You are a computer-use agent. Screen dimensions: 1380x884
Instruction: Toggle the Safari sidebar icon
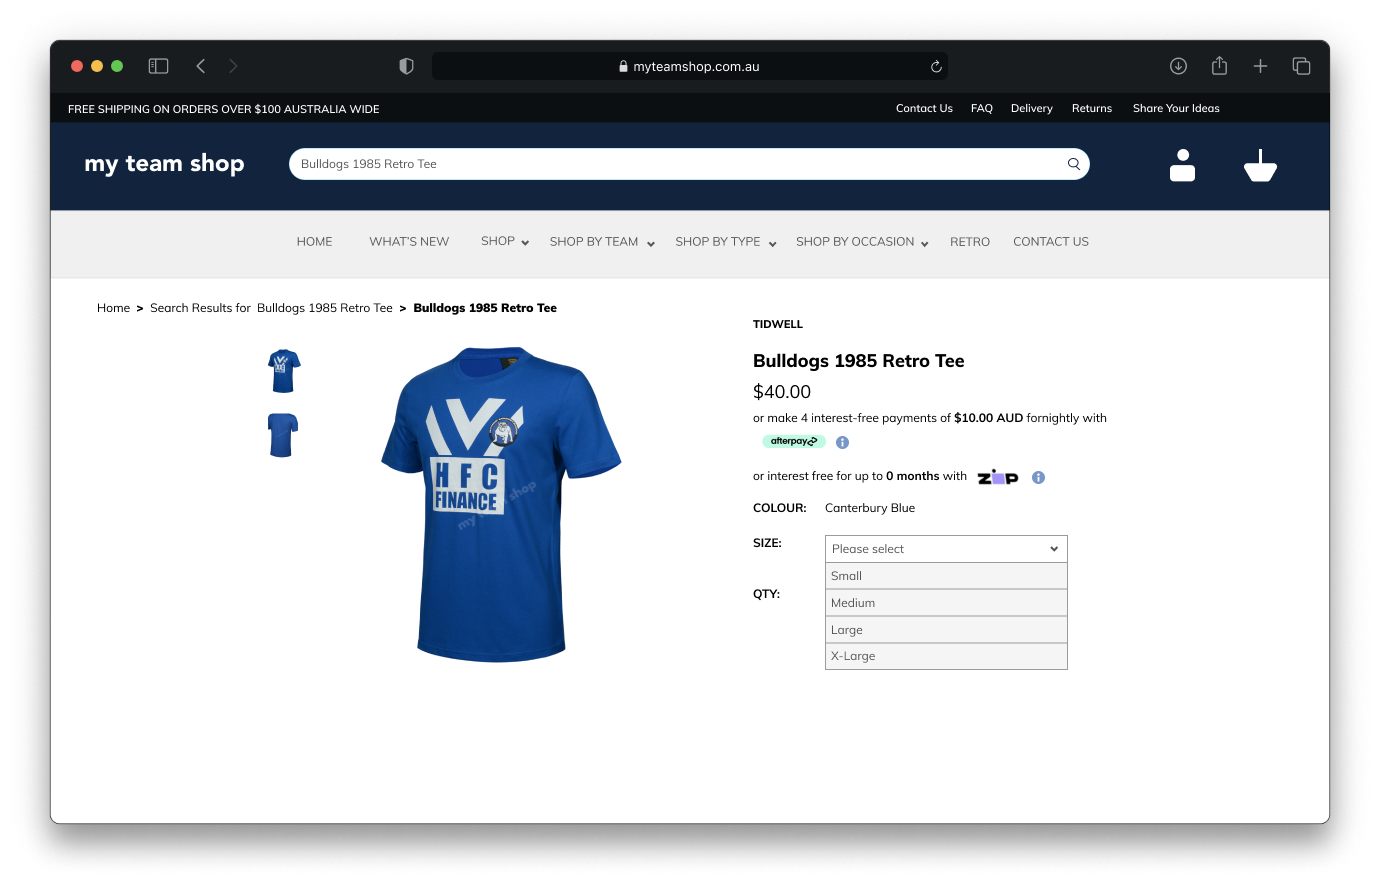(x=158, y=66)
